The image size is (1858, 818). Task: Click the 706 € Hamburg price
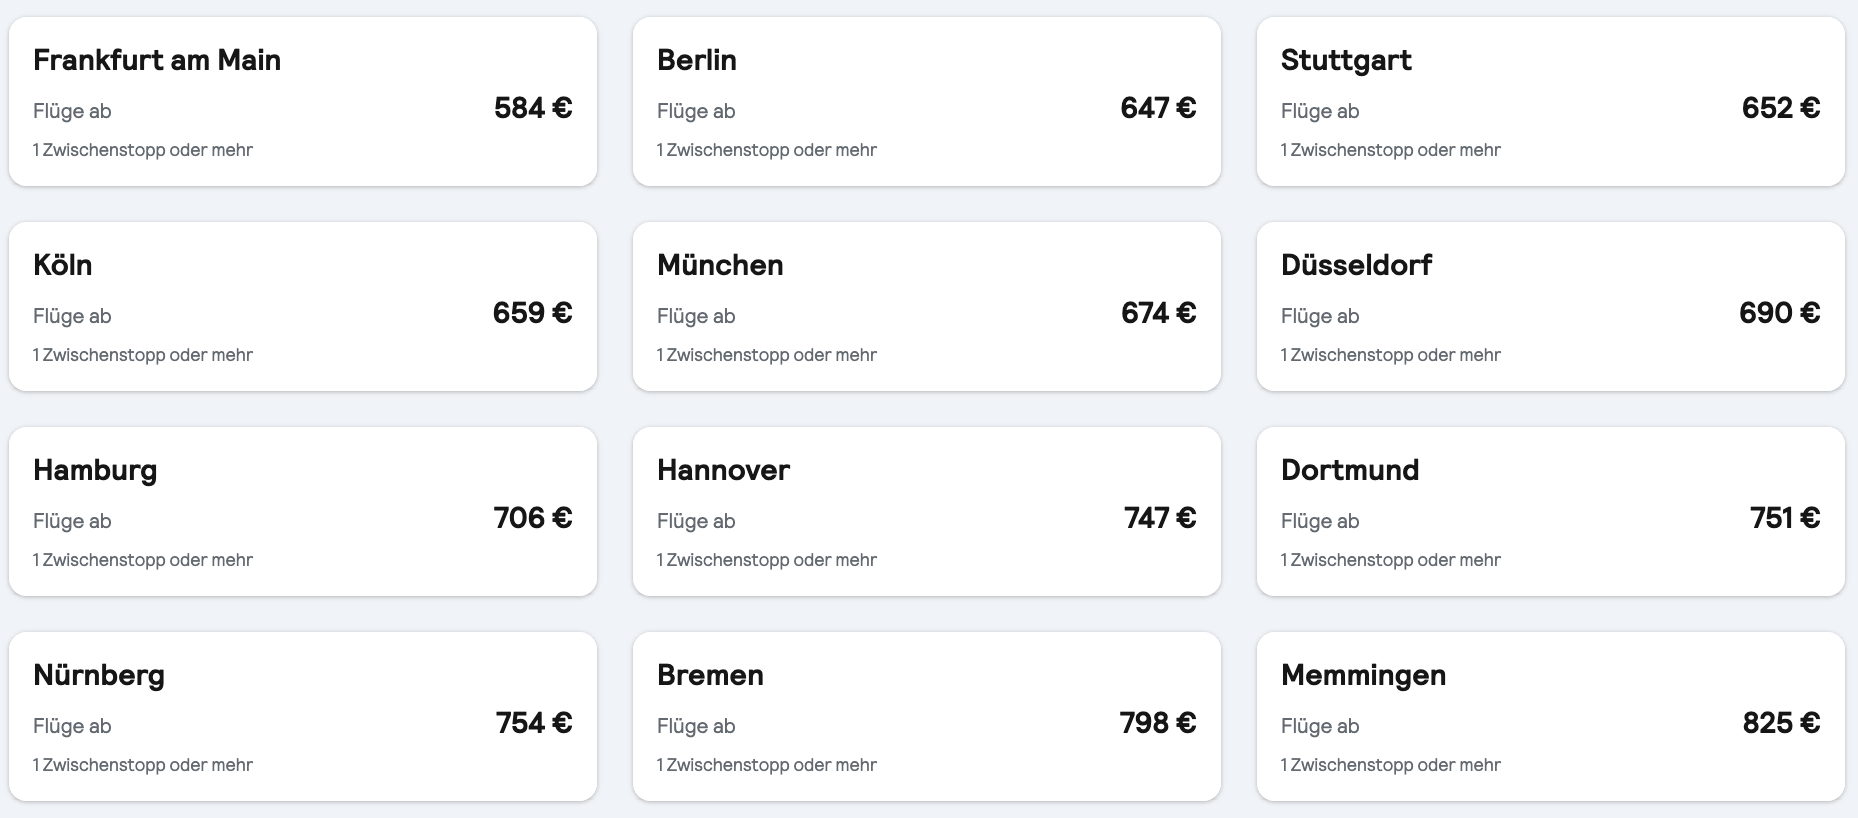click(533, 518)
